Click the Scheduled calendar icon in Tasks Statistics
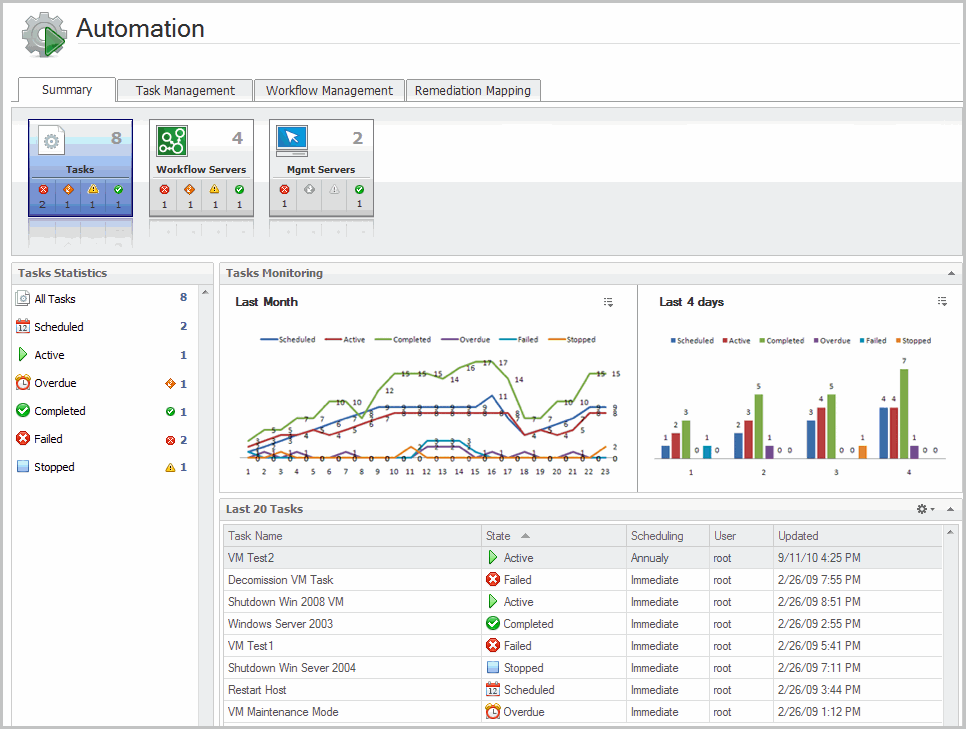This screenshot has width=966, height=729. (23, 327)
